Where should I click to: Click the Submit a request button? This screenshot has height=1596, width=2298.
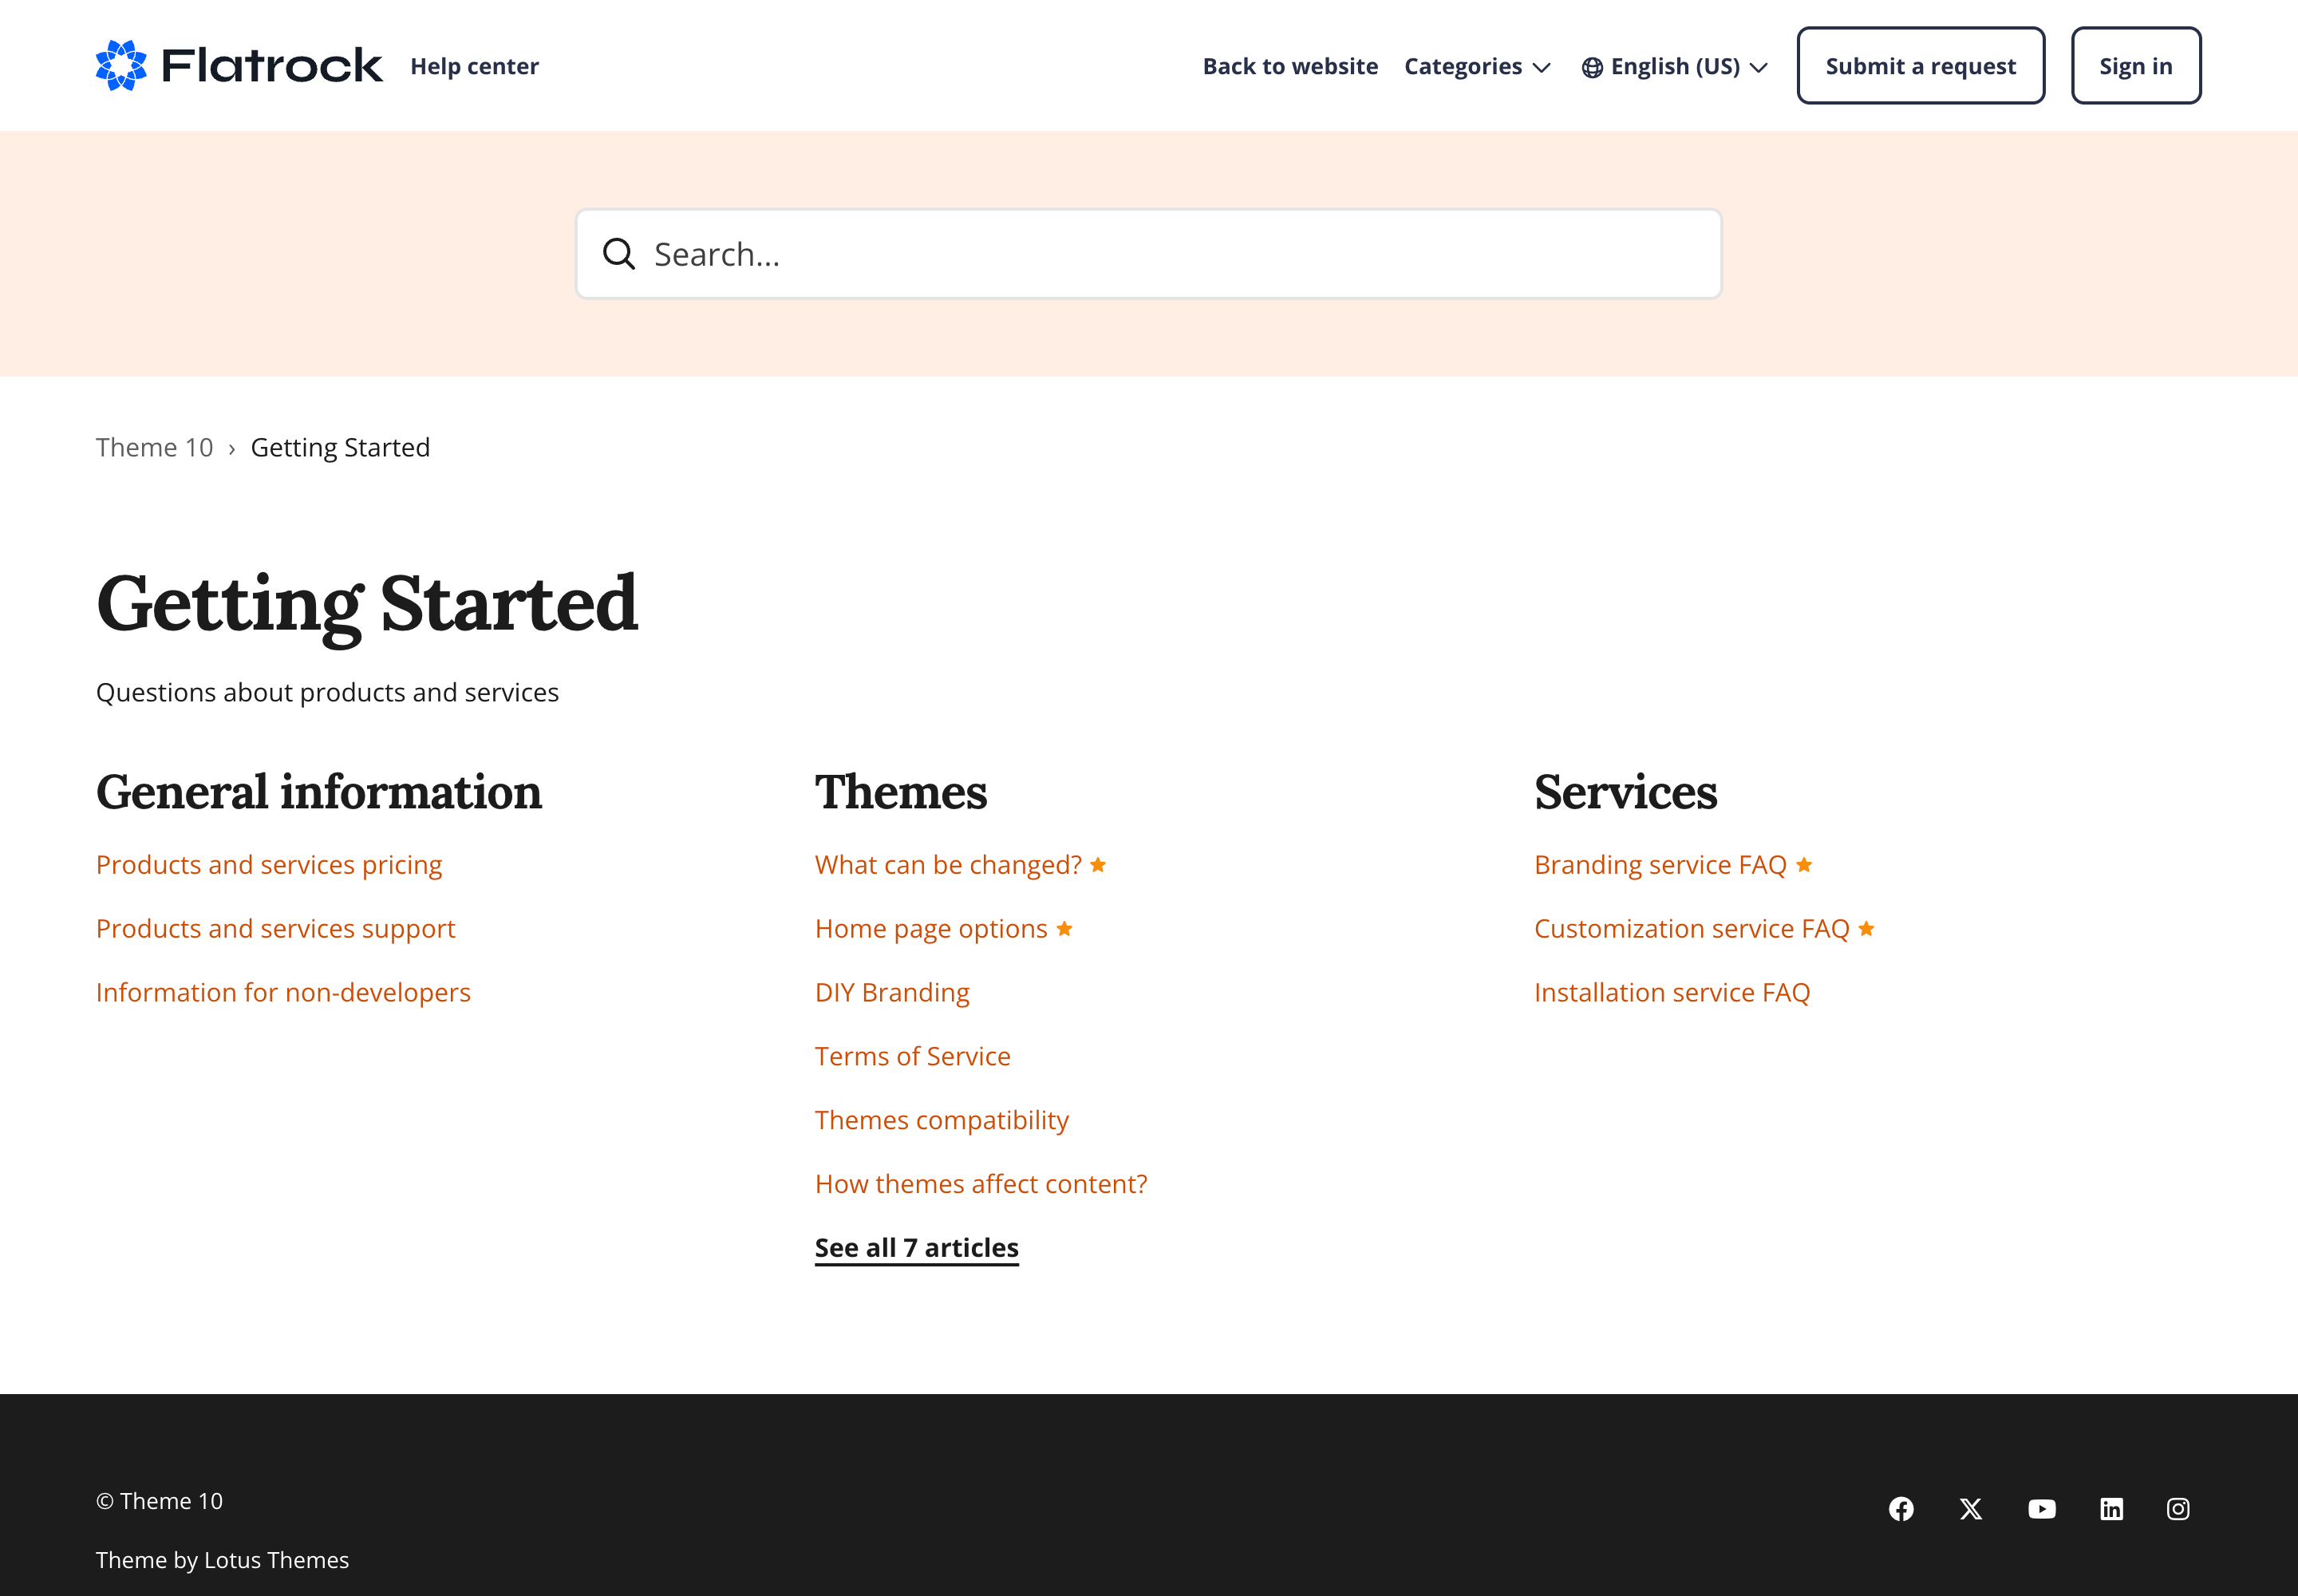(1920, 66)
